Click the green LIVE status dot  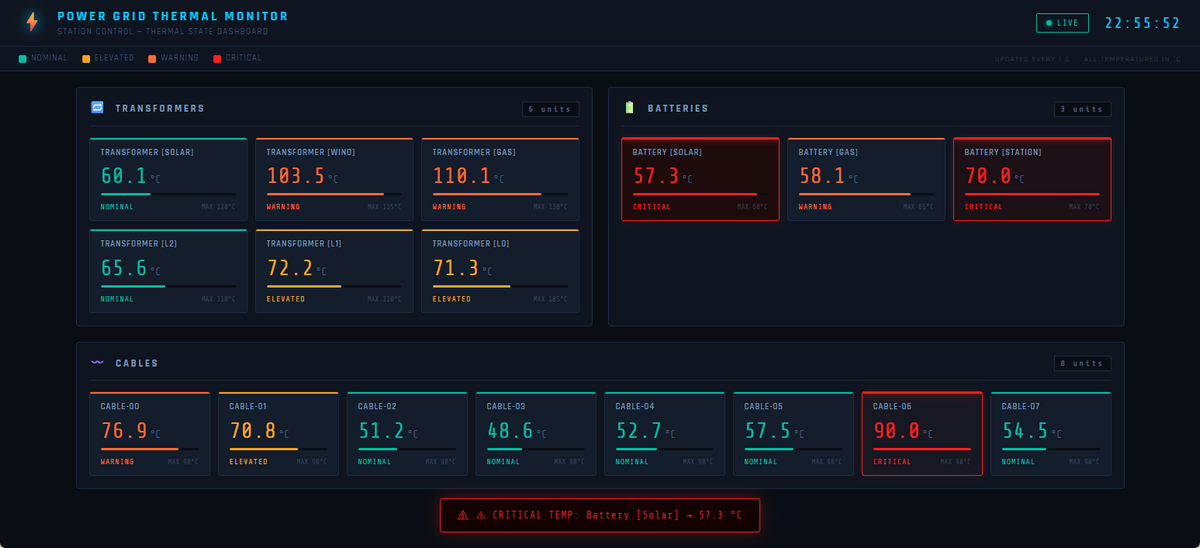tap(1049, 23)
